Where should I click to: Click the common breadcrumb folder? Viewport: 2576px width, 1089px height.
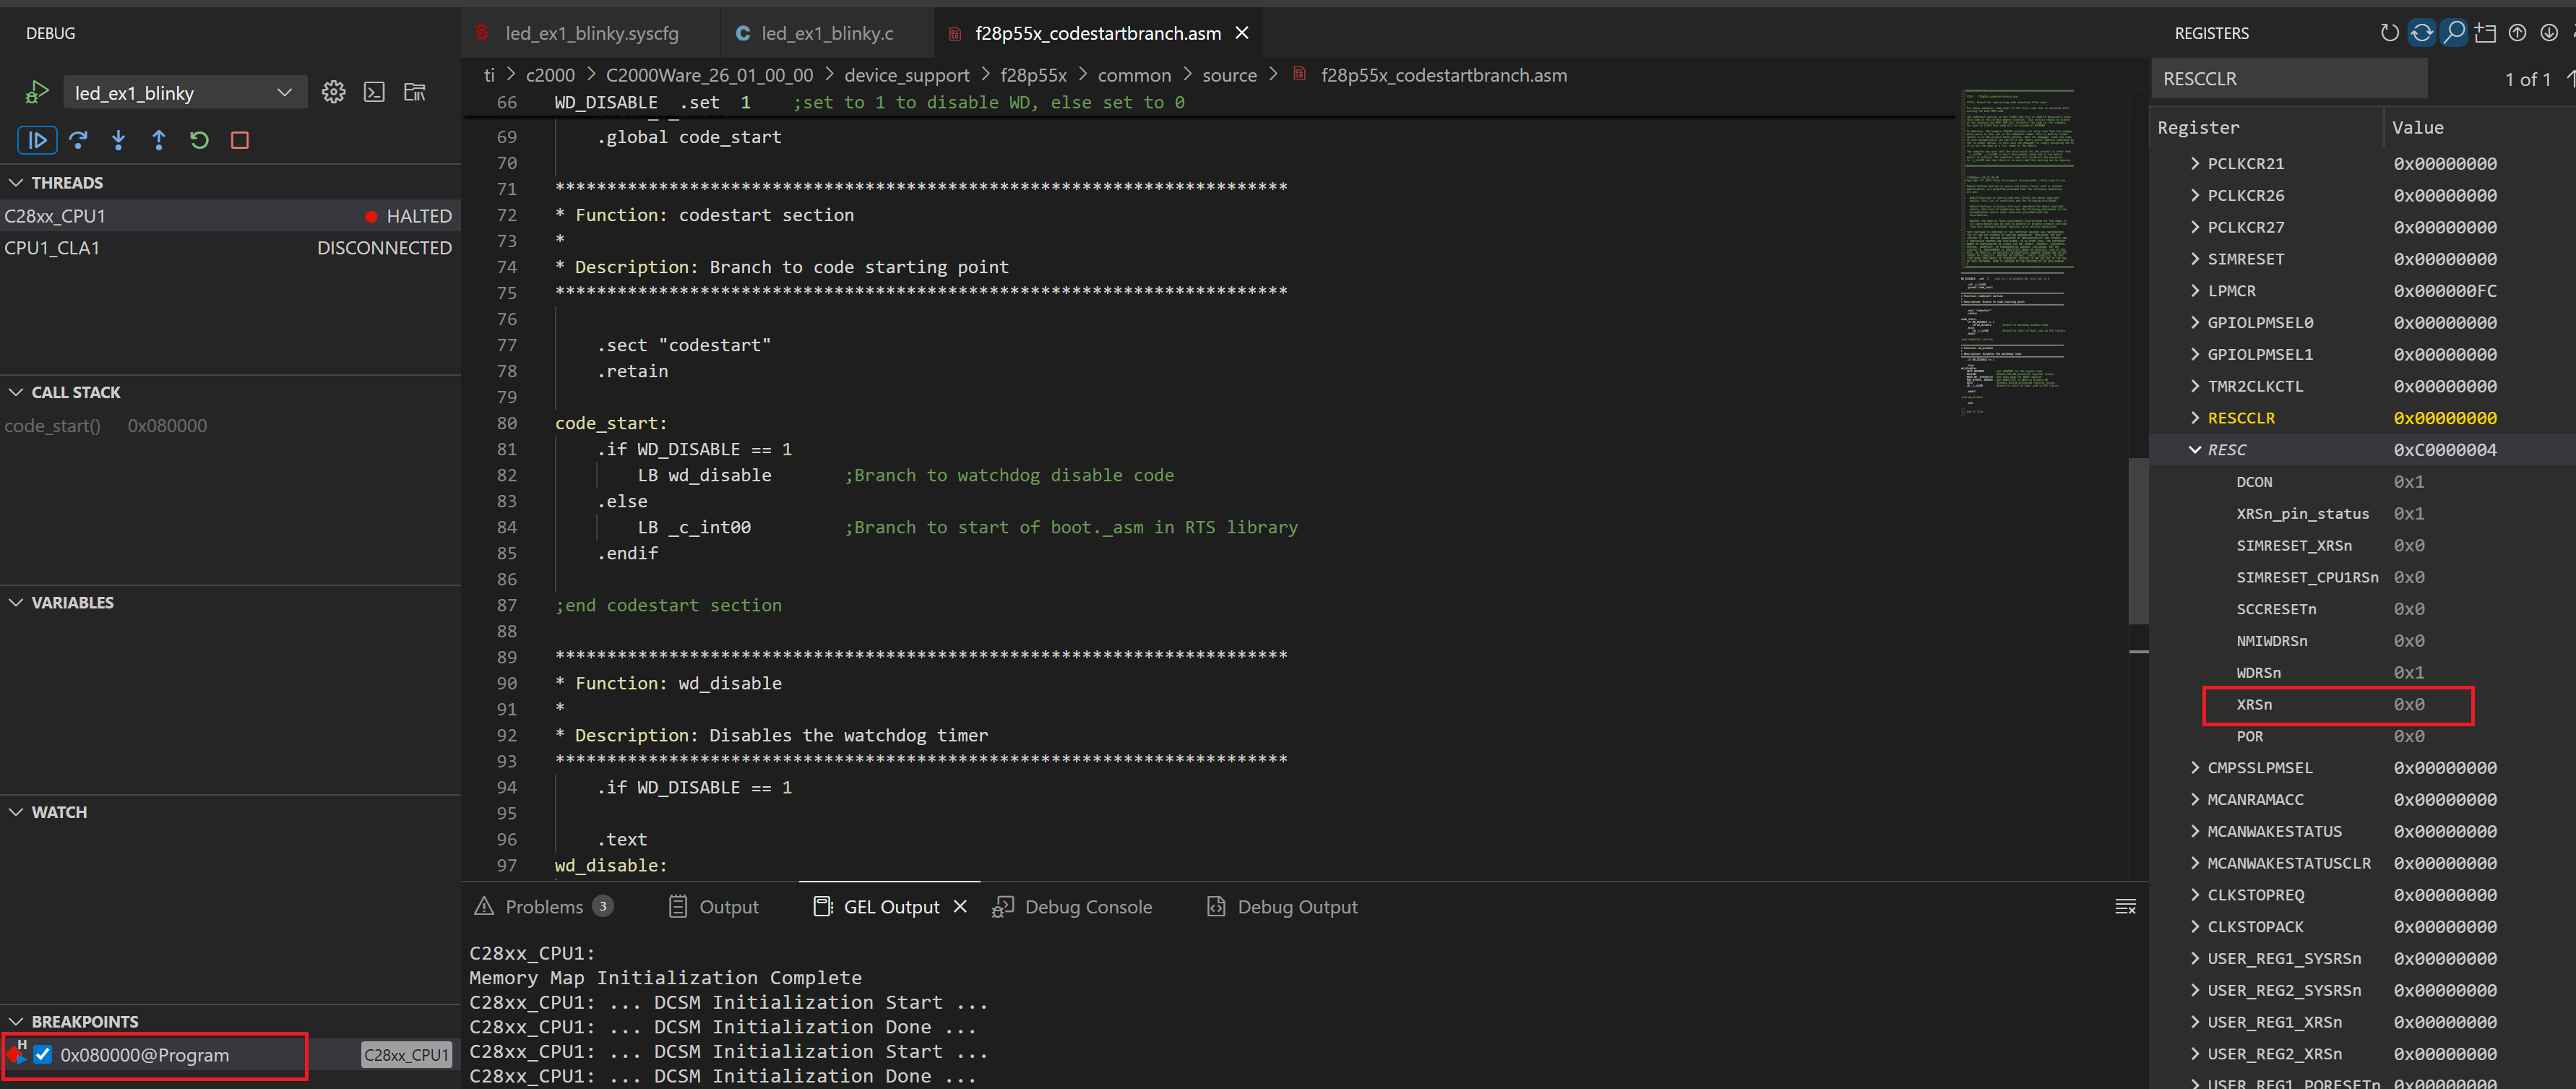pos(1134,76)
